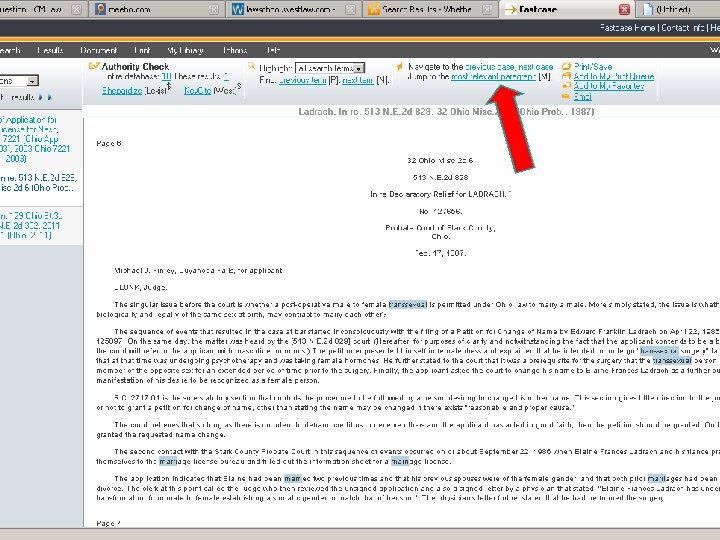Screen dimensions: 720x540
Task: Open the Document menu
Action: coord(98,50)
